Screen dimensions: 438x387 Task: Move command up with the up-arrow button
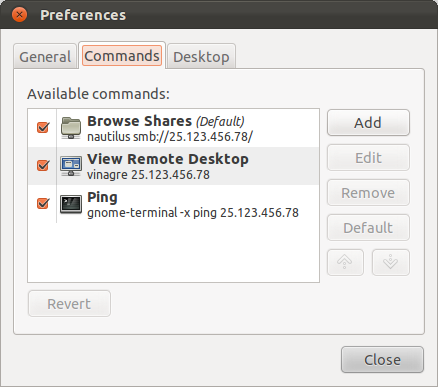(x=345, y=262)
